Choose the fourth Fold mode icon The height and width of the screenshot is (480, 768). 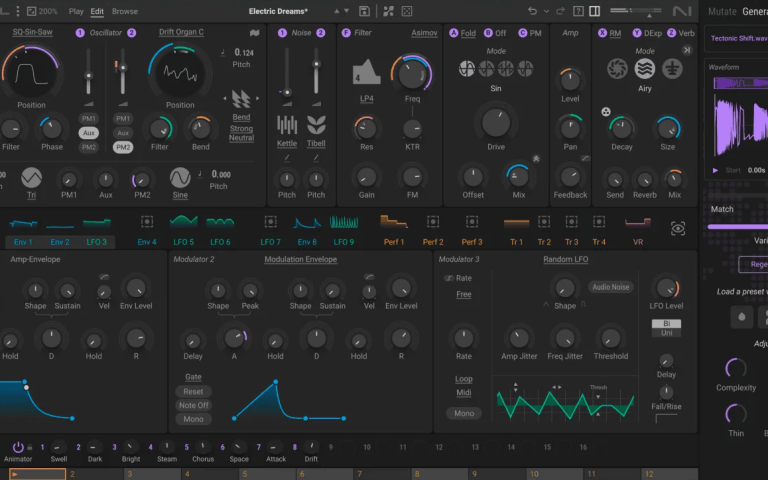(525, 69)
